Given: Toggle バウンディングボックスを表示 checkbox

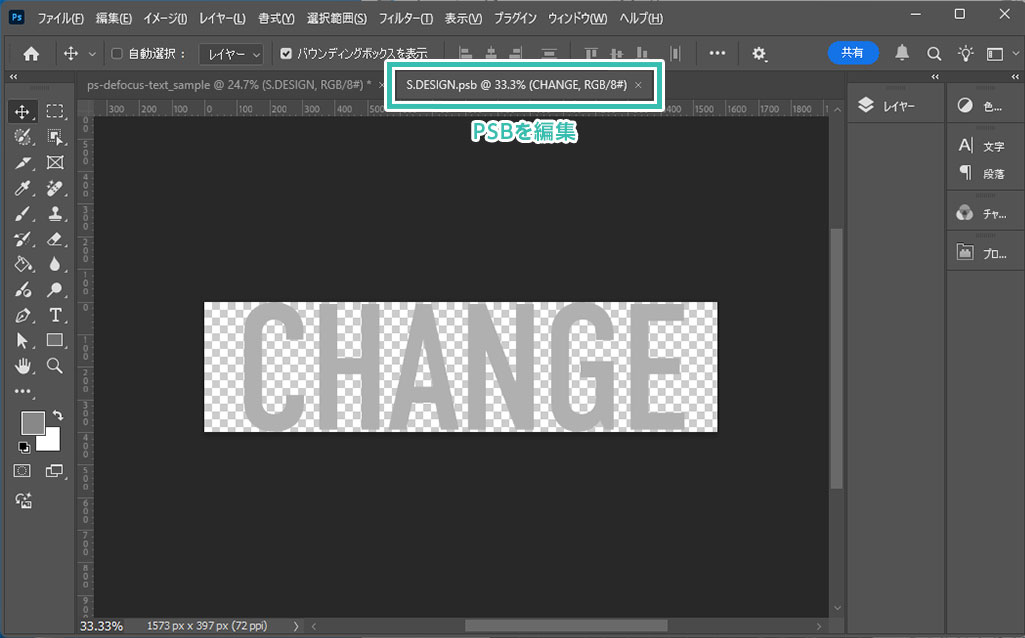Looking at the screenshot, I should pyautogui.click(x=286, y=54).
